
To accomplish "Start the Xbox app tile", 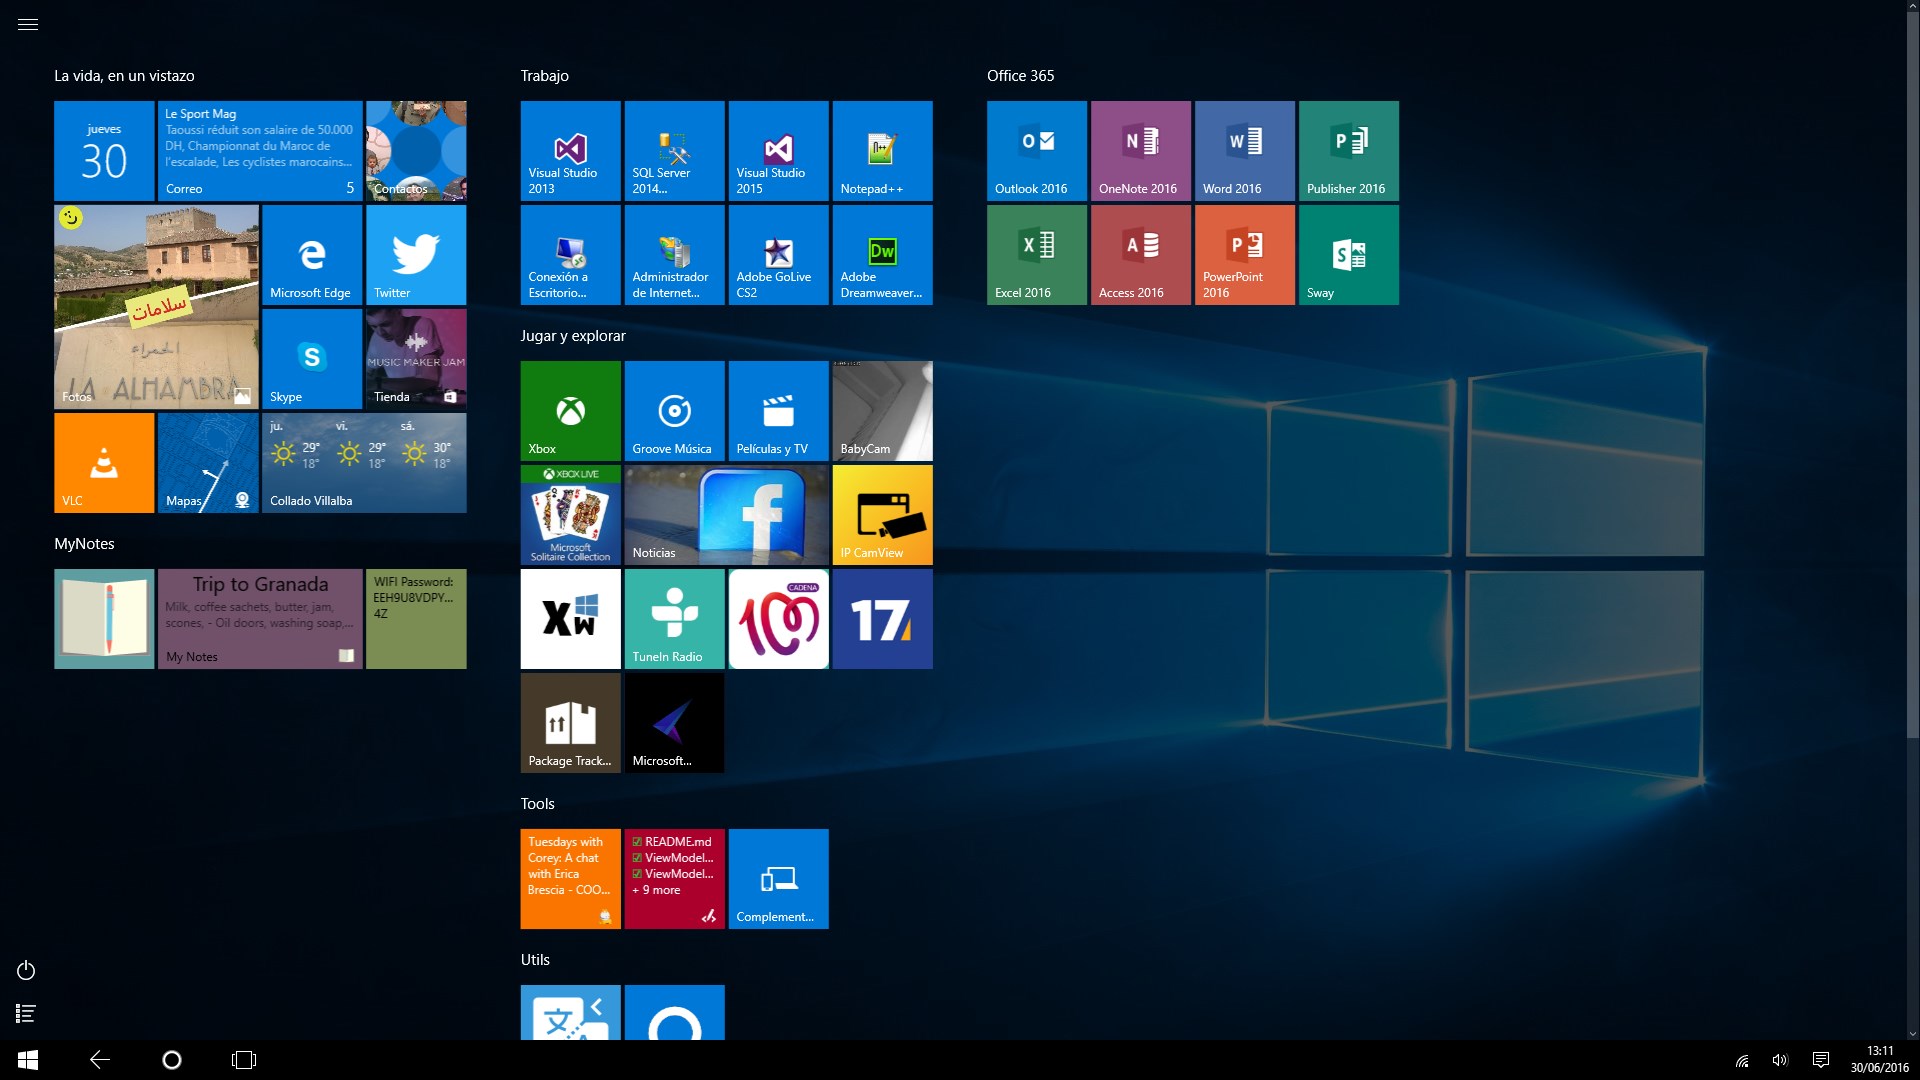I will tap(570, 411).
